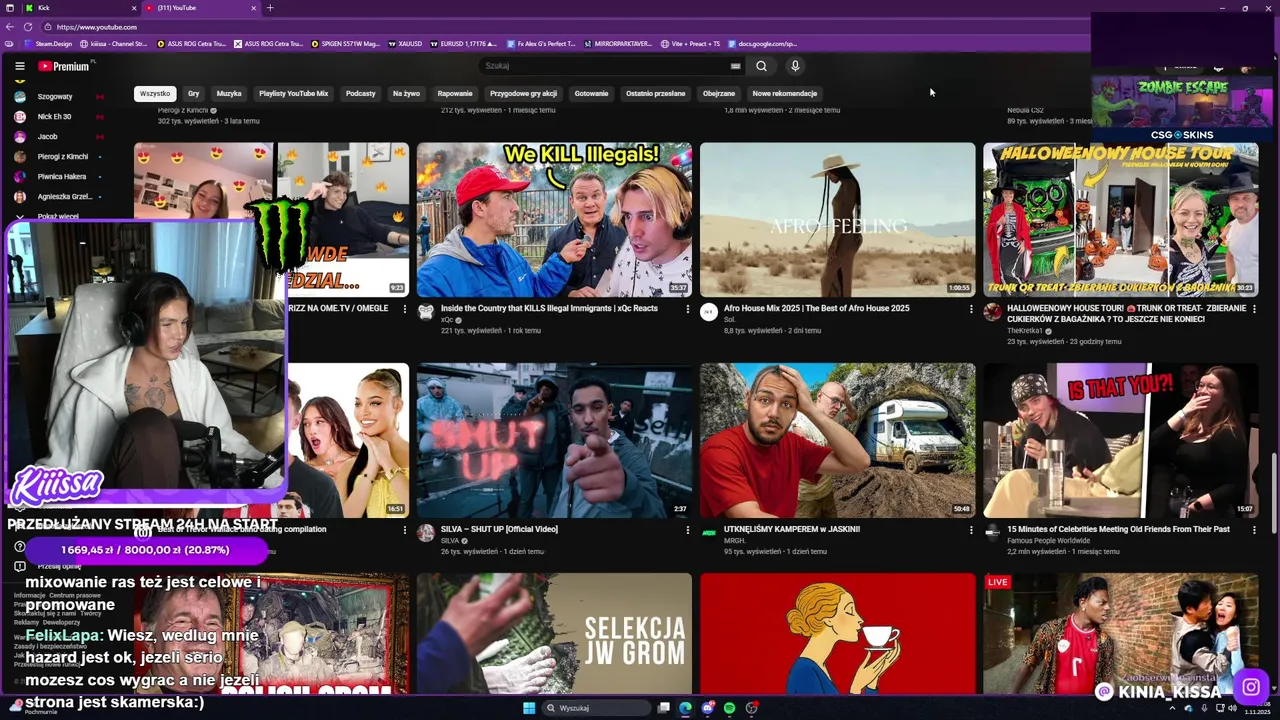The image size is (1280, 720).
Task: Expand subscriptions with Pokaż więcej
Action: pyautogui.click(x=58, y=216)
